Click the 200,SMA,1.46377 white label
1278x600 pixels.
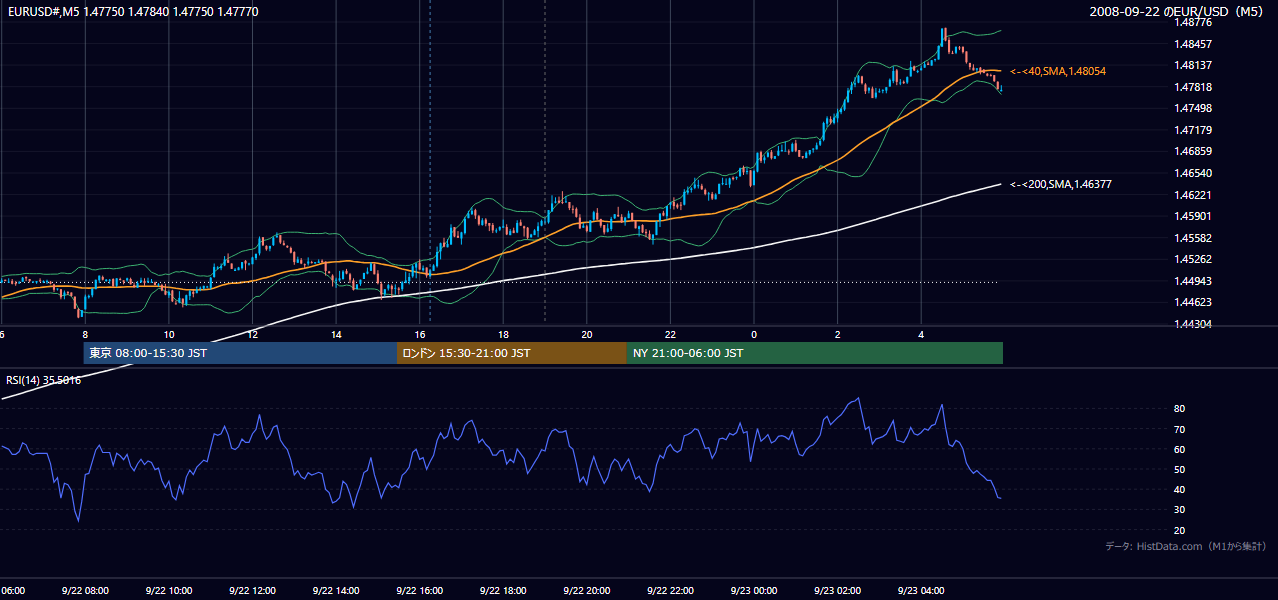[1060, 184]
